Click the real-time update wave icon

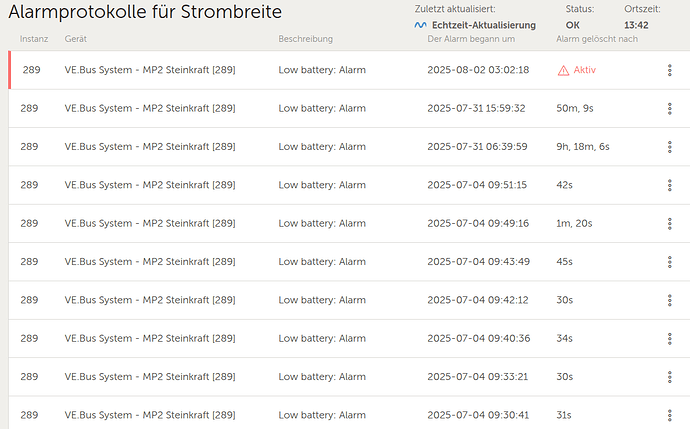point(420,25)
